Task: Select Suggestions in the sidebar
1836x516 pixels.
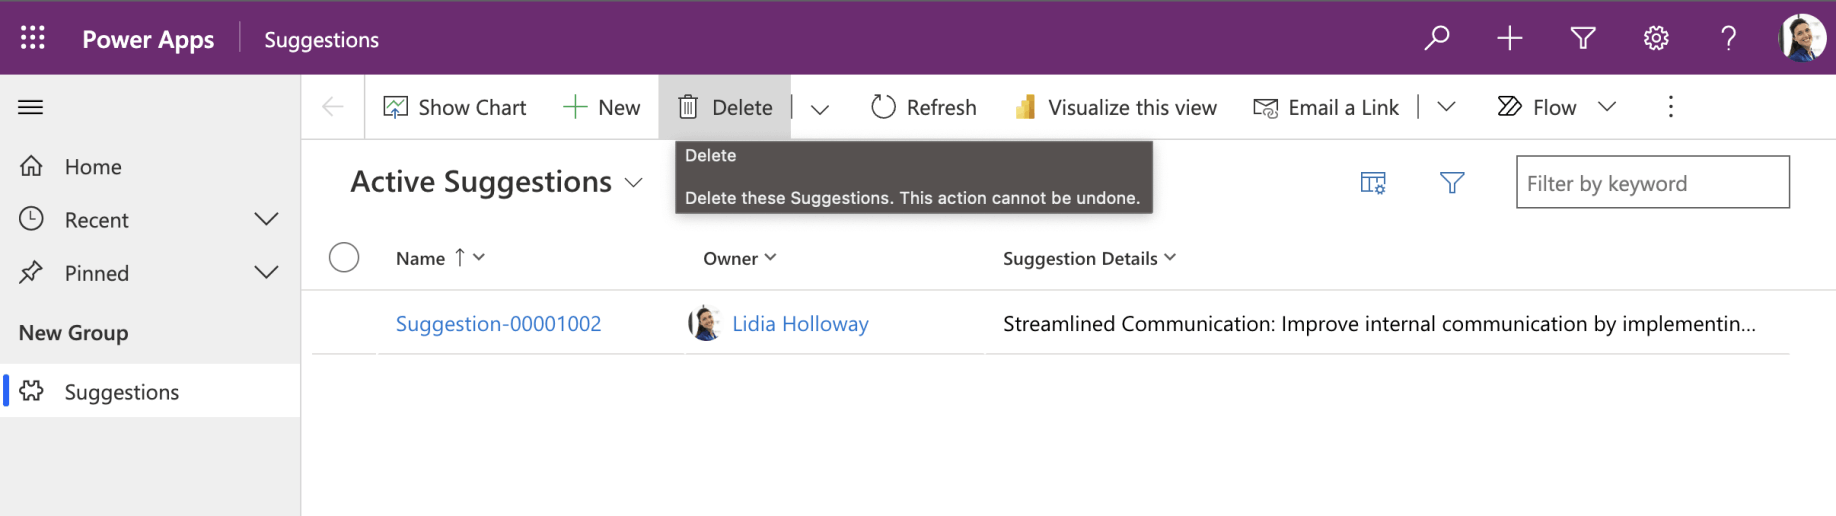Action: click(121, 392)
